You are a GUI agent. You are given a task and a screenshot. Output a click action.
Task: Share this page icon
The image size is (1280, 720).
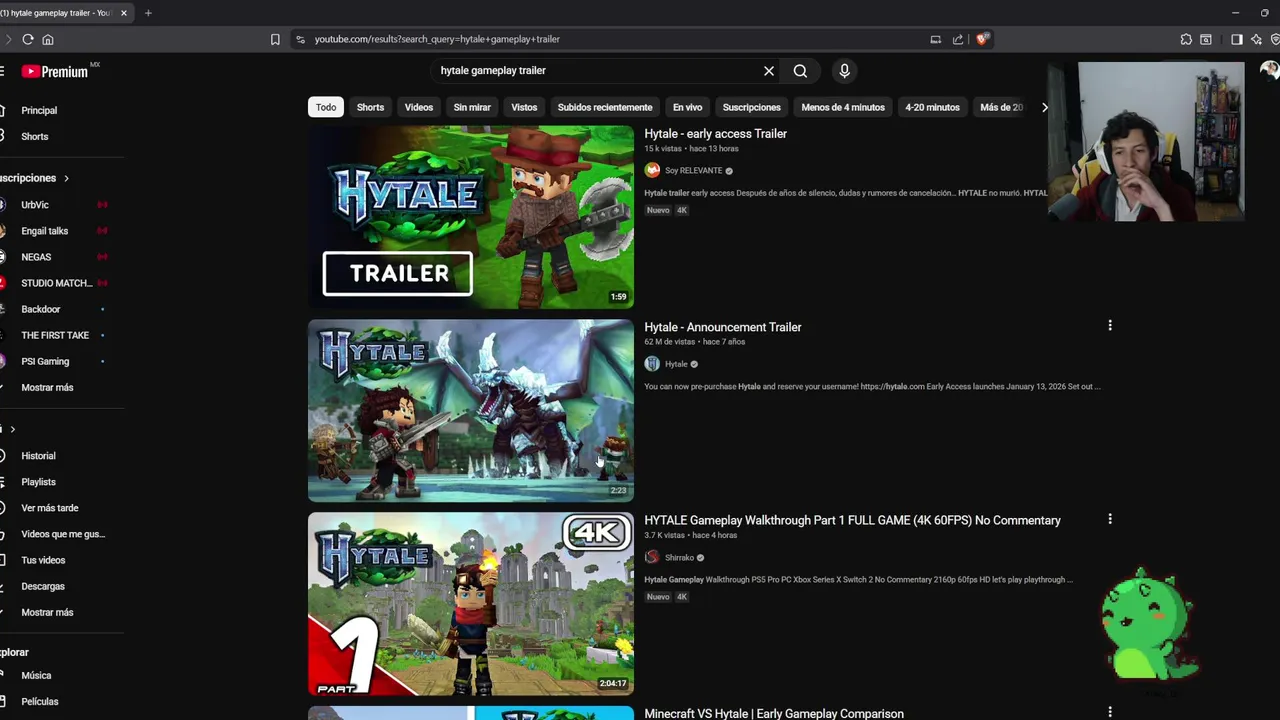point(958,39)
